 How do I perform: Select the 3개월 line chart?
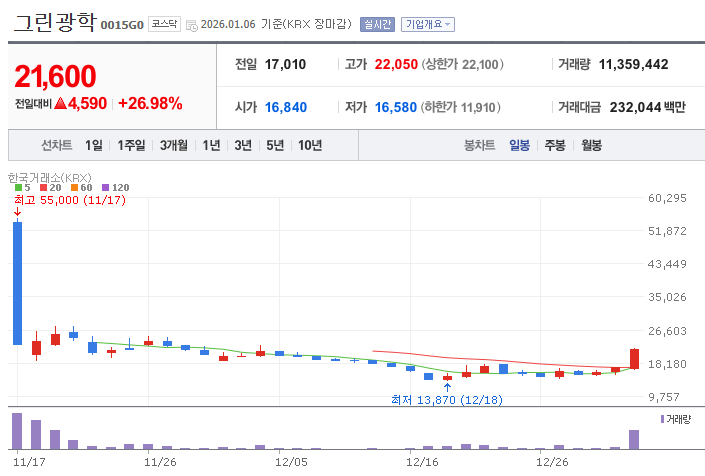[174, 145]
